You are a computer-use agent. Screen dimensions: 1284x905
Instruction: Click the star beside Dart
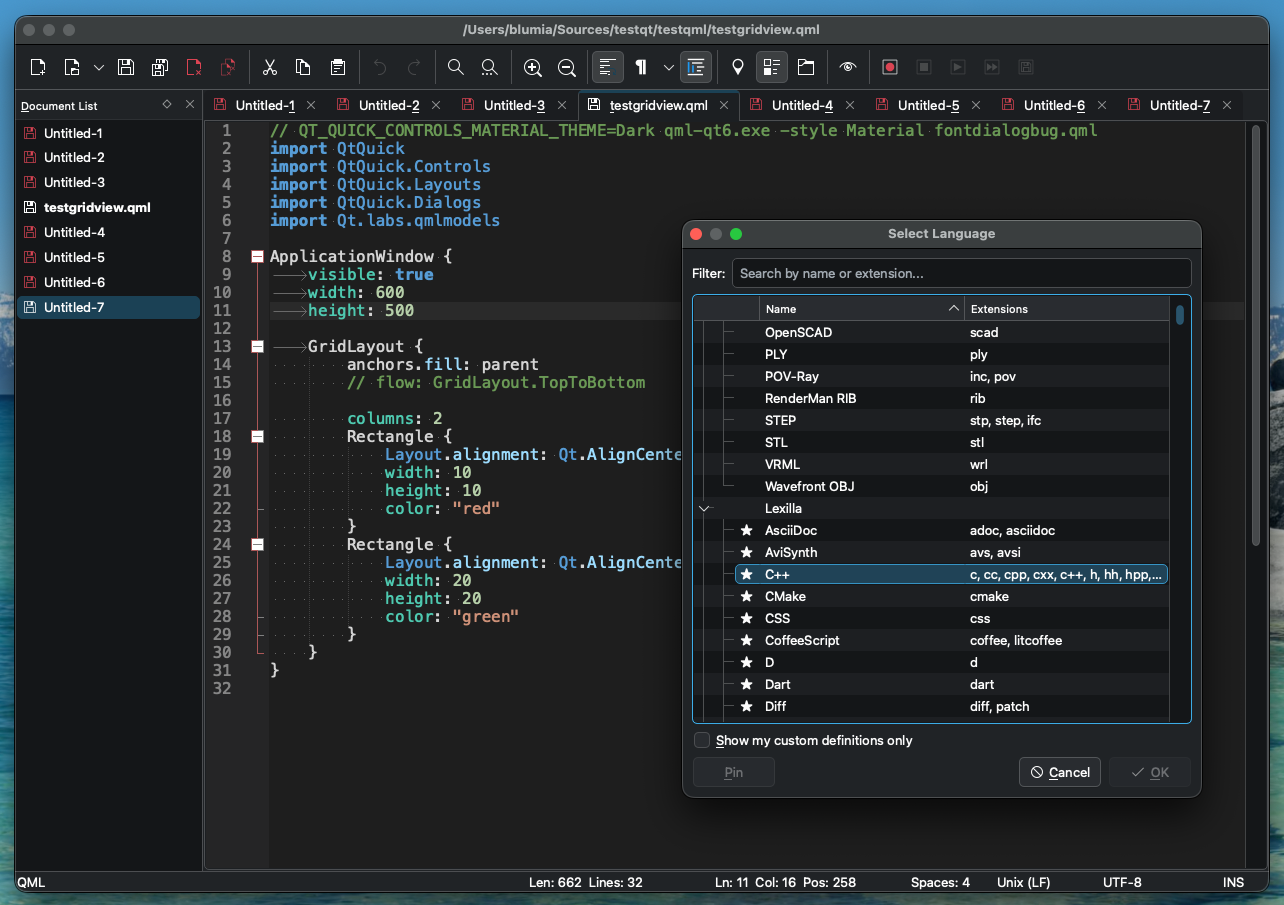pos(746,684)
